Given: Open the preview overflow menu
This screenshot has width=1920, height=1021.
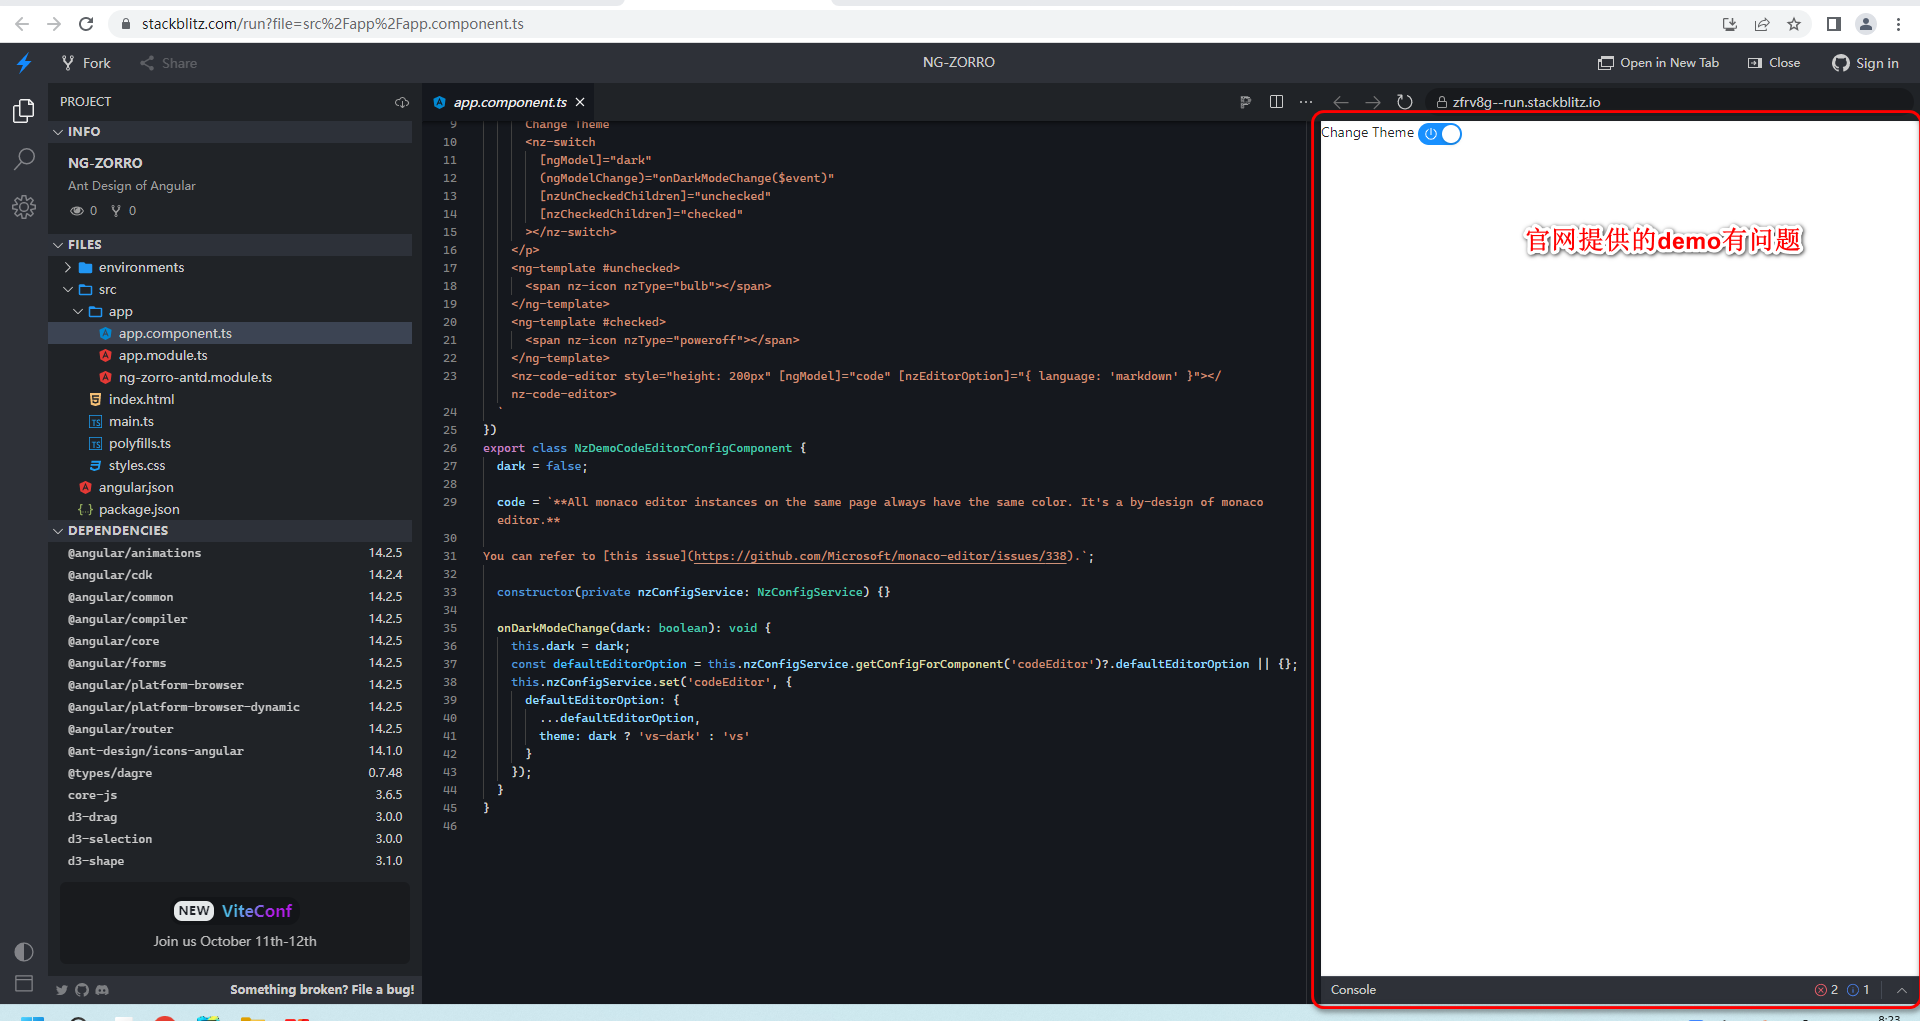Looking at the screenshot, I should (1305, 101).
